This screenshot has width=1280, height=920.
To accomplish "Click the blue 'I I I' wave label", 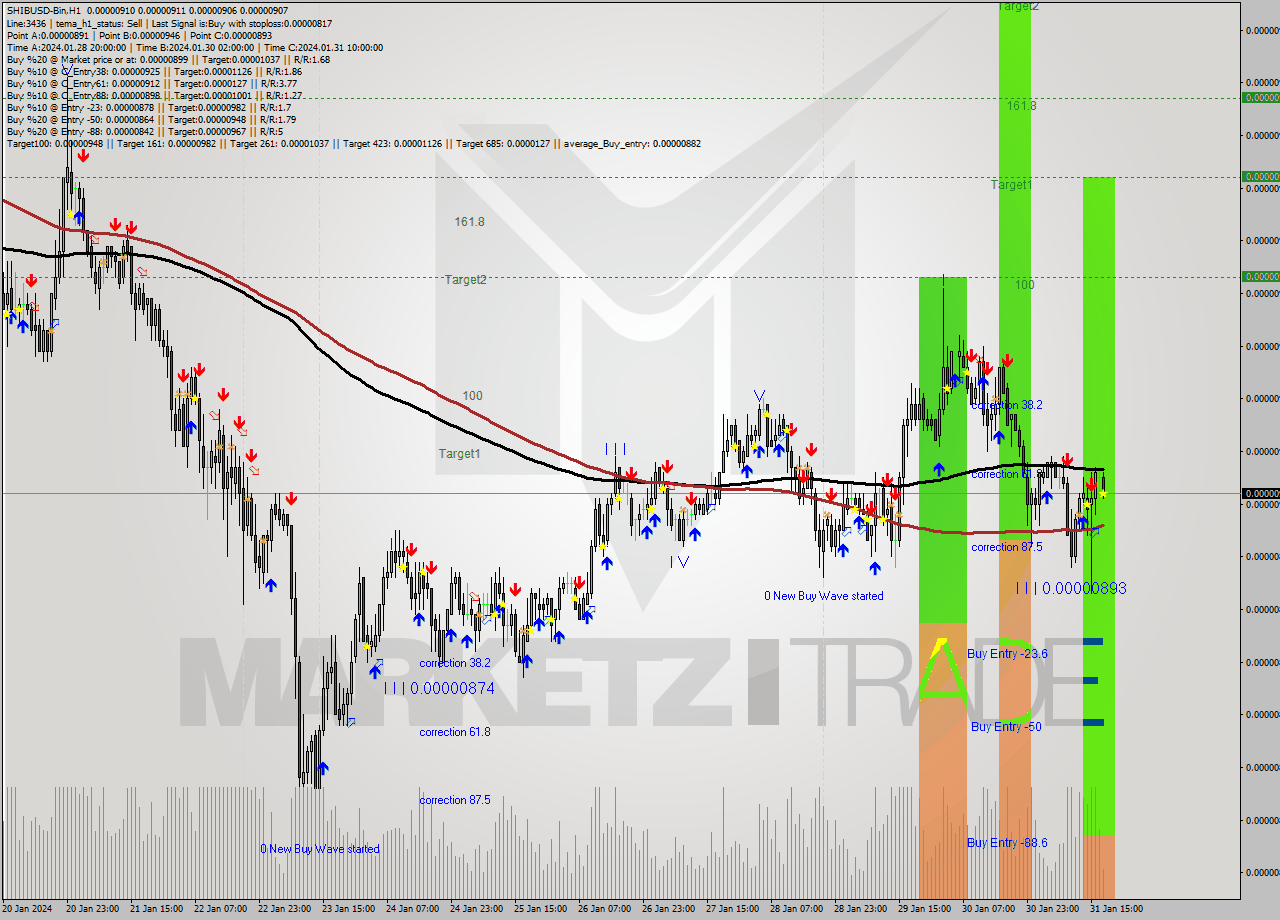I will click(615, 449).
